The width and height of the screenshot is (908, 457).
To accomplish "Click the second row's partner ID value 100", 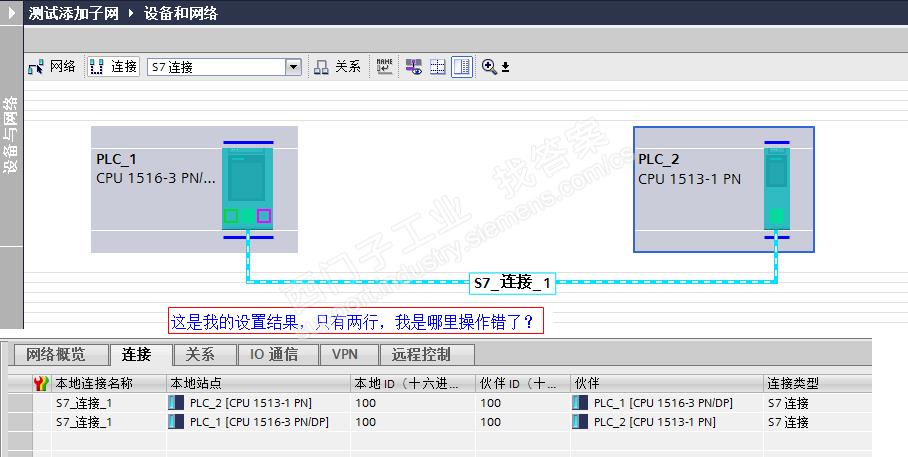I will [490, 422].
